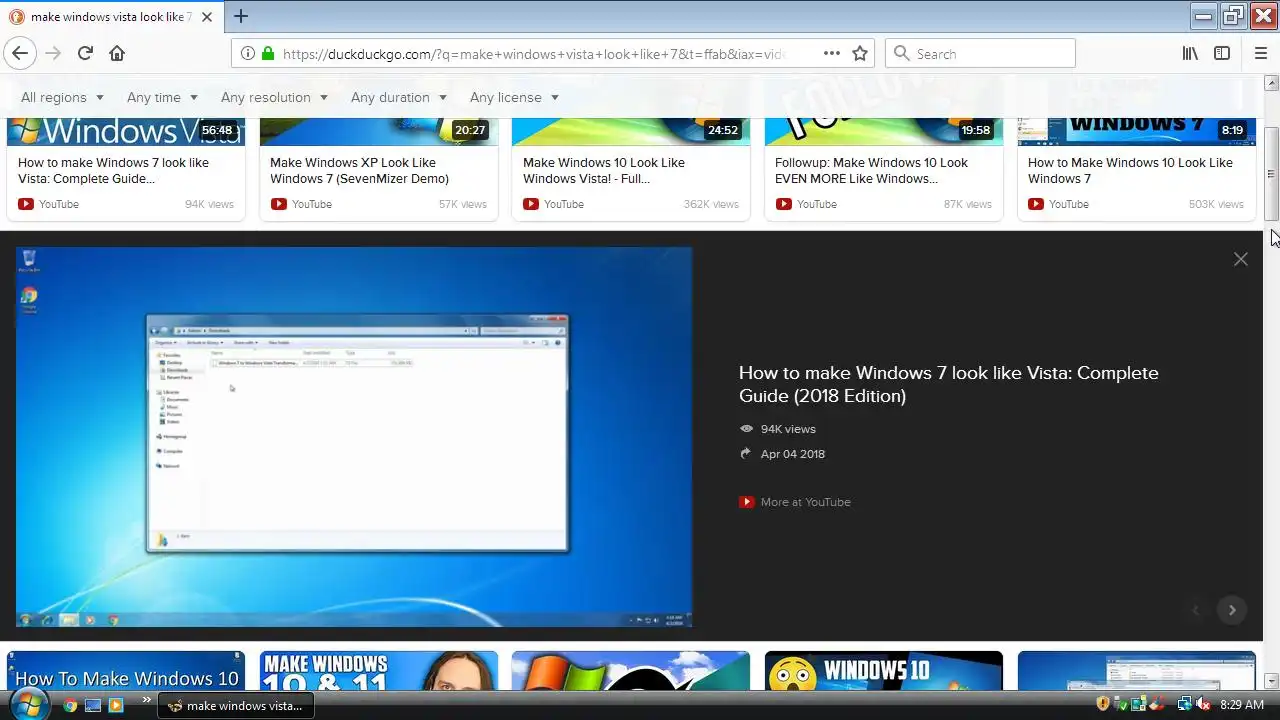Open the 'Make Windows 10 & 11' thumbnail
The image size is (1280, 720).
point(379,671)
